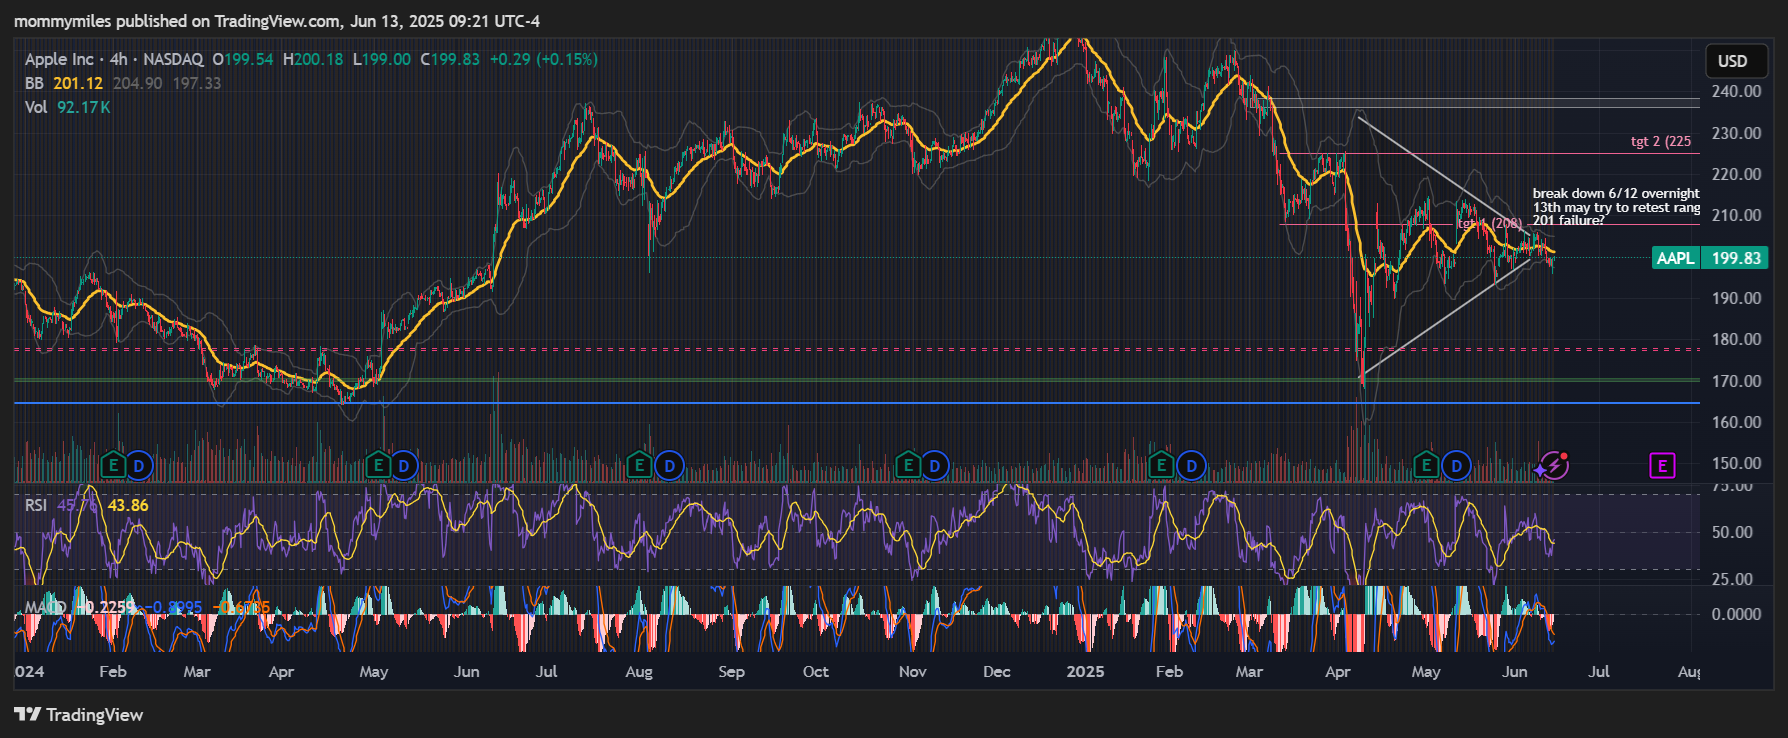Screen dimensions: 1788x738
Task: Click the Oct label on the time axis
Action: pos(816,671)
